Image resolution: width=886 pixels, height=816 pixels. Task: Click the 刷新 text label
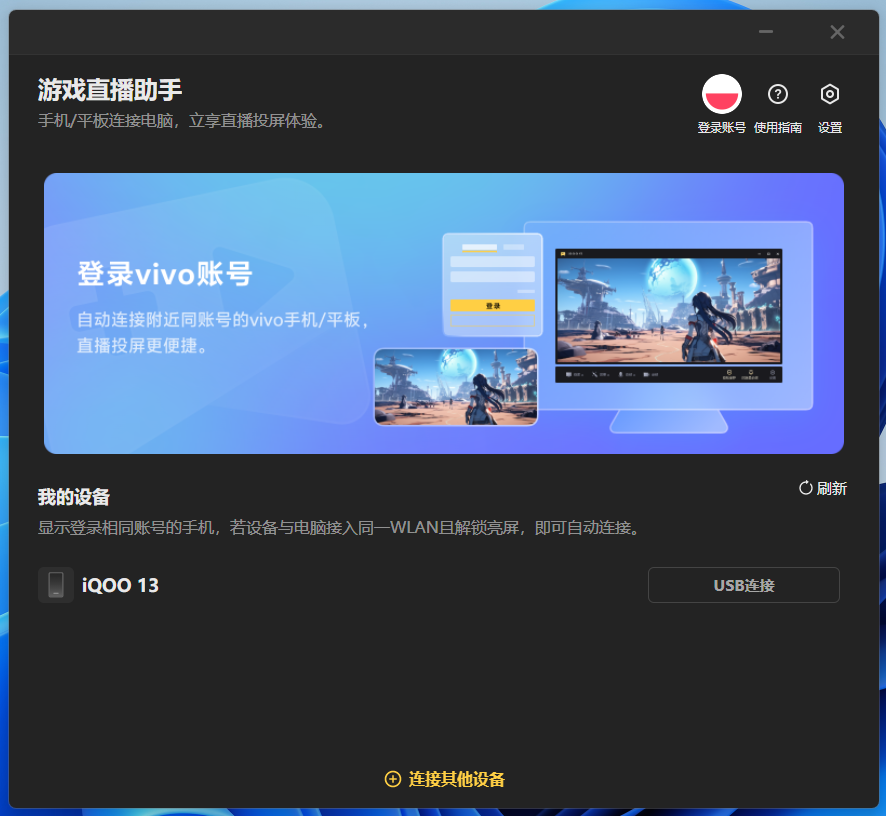(832, 488)
